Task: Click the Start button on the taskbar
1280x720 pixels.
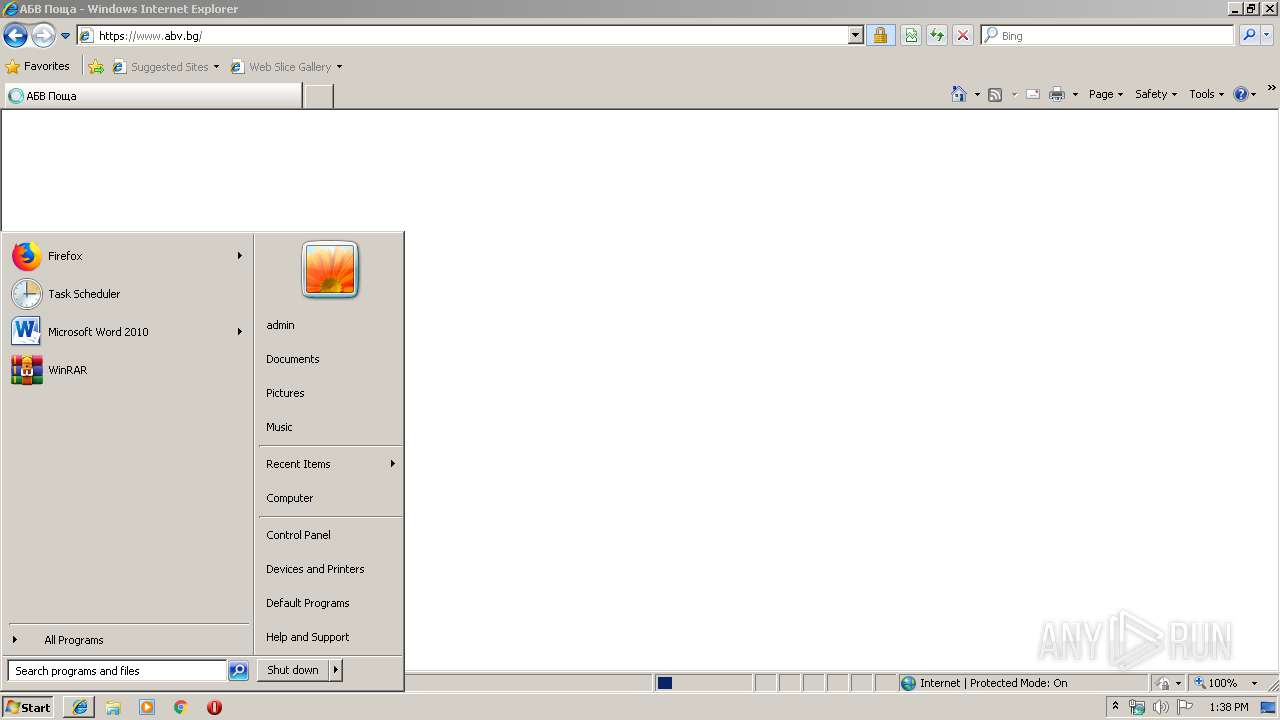Action: tap(28, 707)
